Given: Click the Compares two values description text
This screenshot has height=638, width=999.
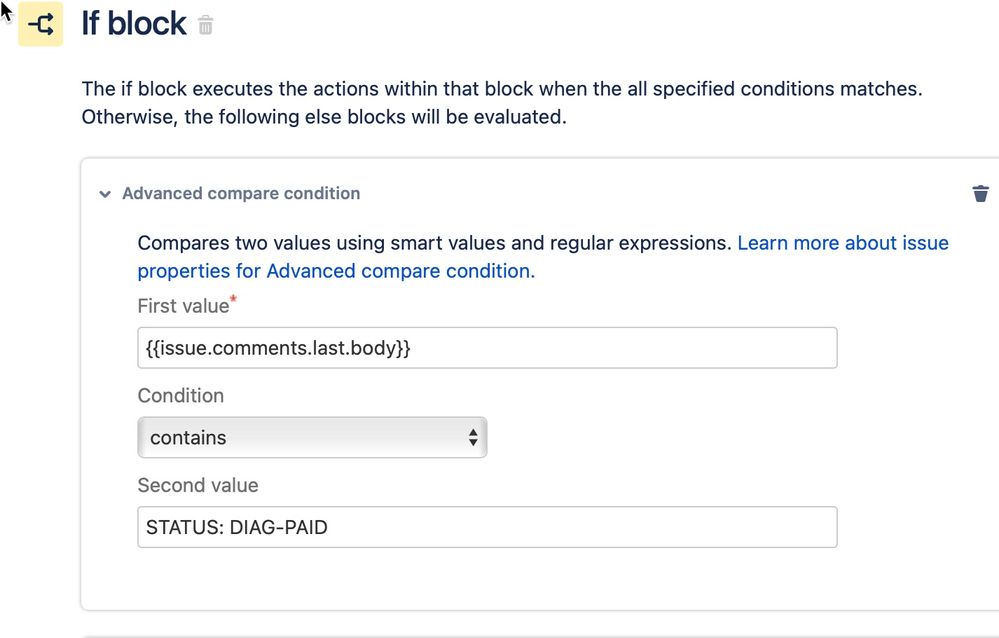Looking at the screenshot, I should point(435,243).
